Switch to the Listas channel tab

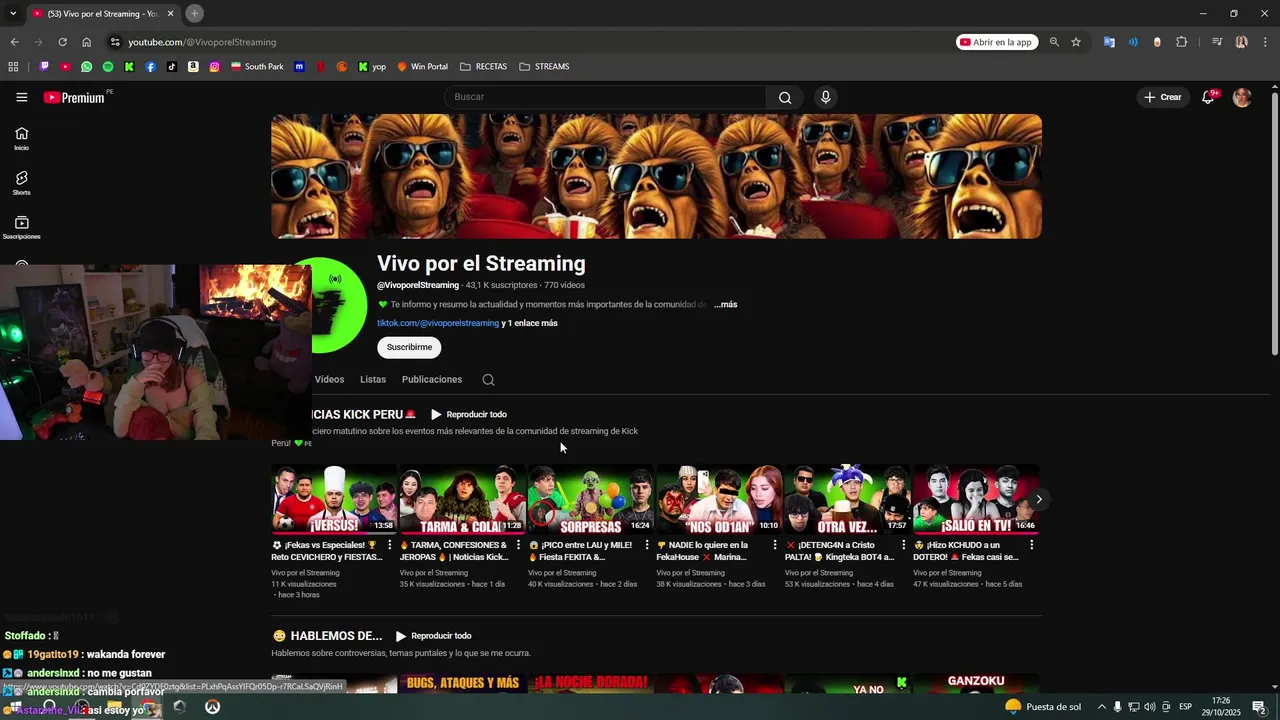tap(373, 380)
